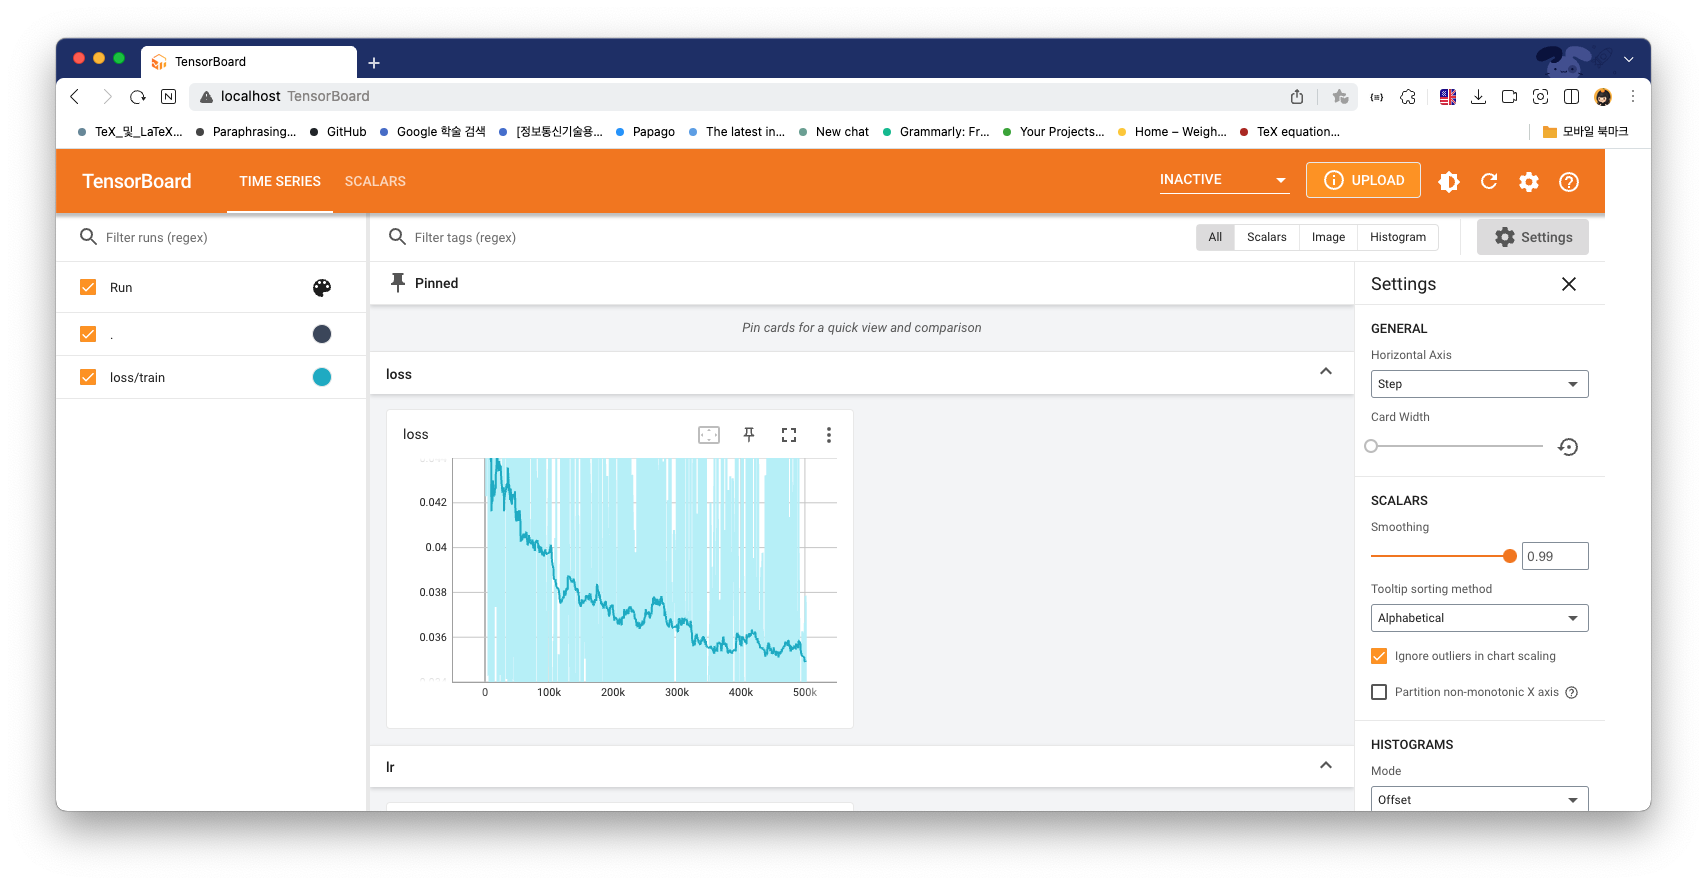The image size is (1707, 885).
Task: Collapse the loss section
Action: (x=1326, y=372)
